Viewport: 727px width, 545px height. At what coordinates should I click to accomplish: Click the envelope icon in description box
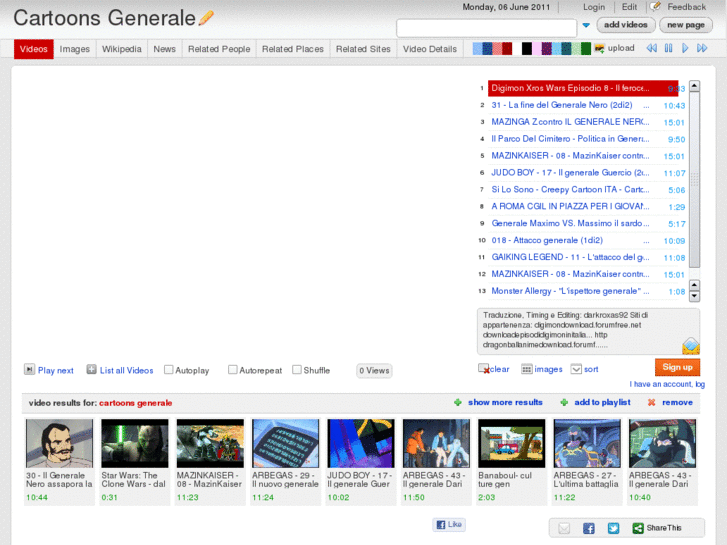[691, 346]
